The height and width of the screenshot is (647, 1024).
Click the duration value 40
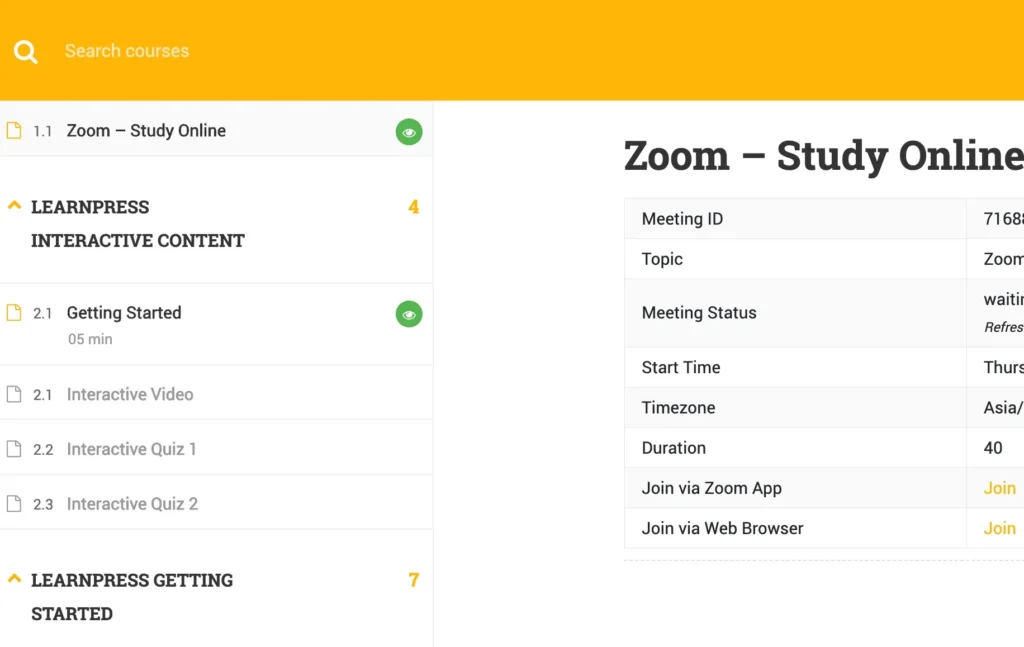993,448
